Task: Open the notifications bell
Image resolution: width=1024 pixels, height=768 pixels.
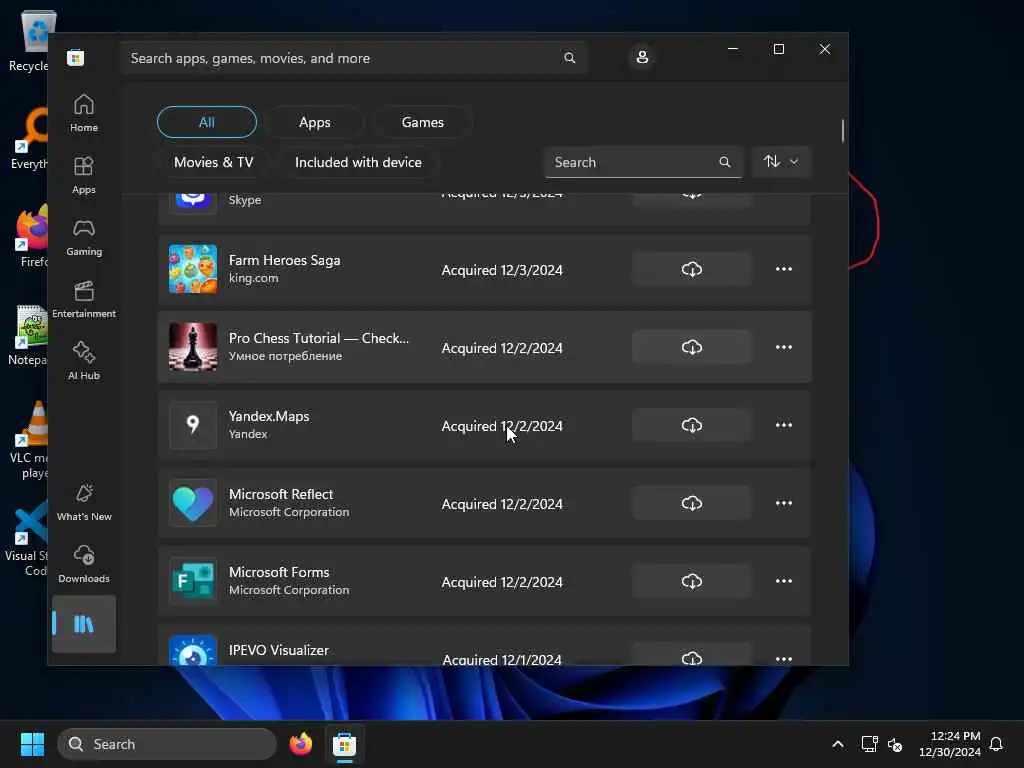Action: coord(996,744)
